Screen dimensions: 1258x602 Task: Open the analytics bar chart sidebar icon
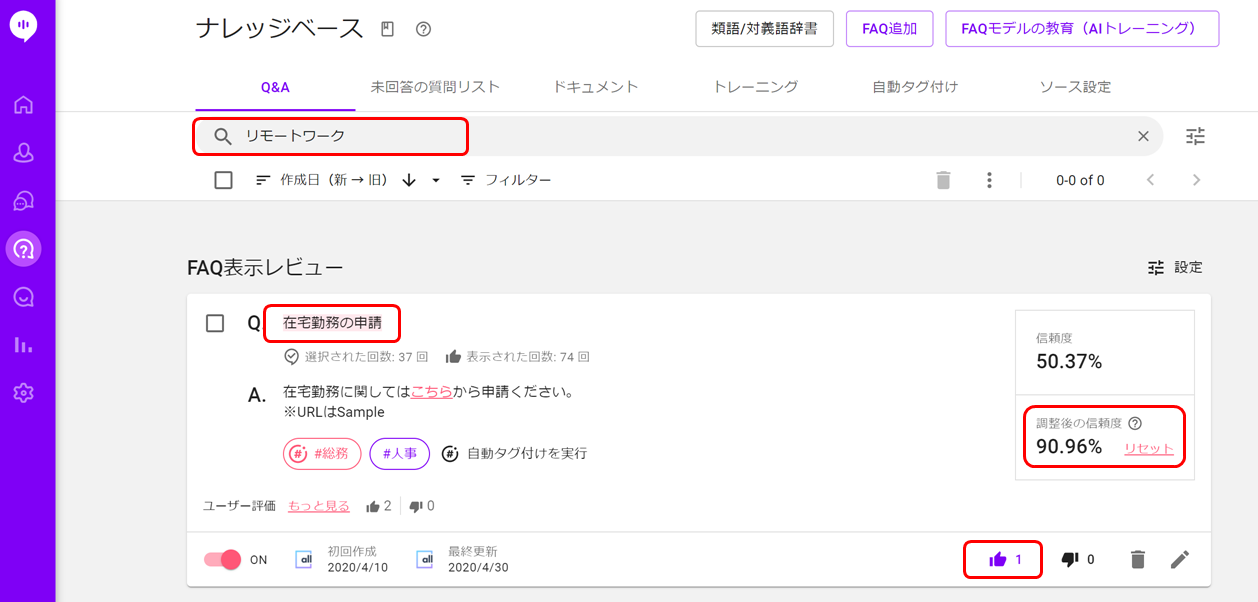24,345
